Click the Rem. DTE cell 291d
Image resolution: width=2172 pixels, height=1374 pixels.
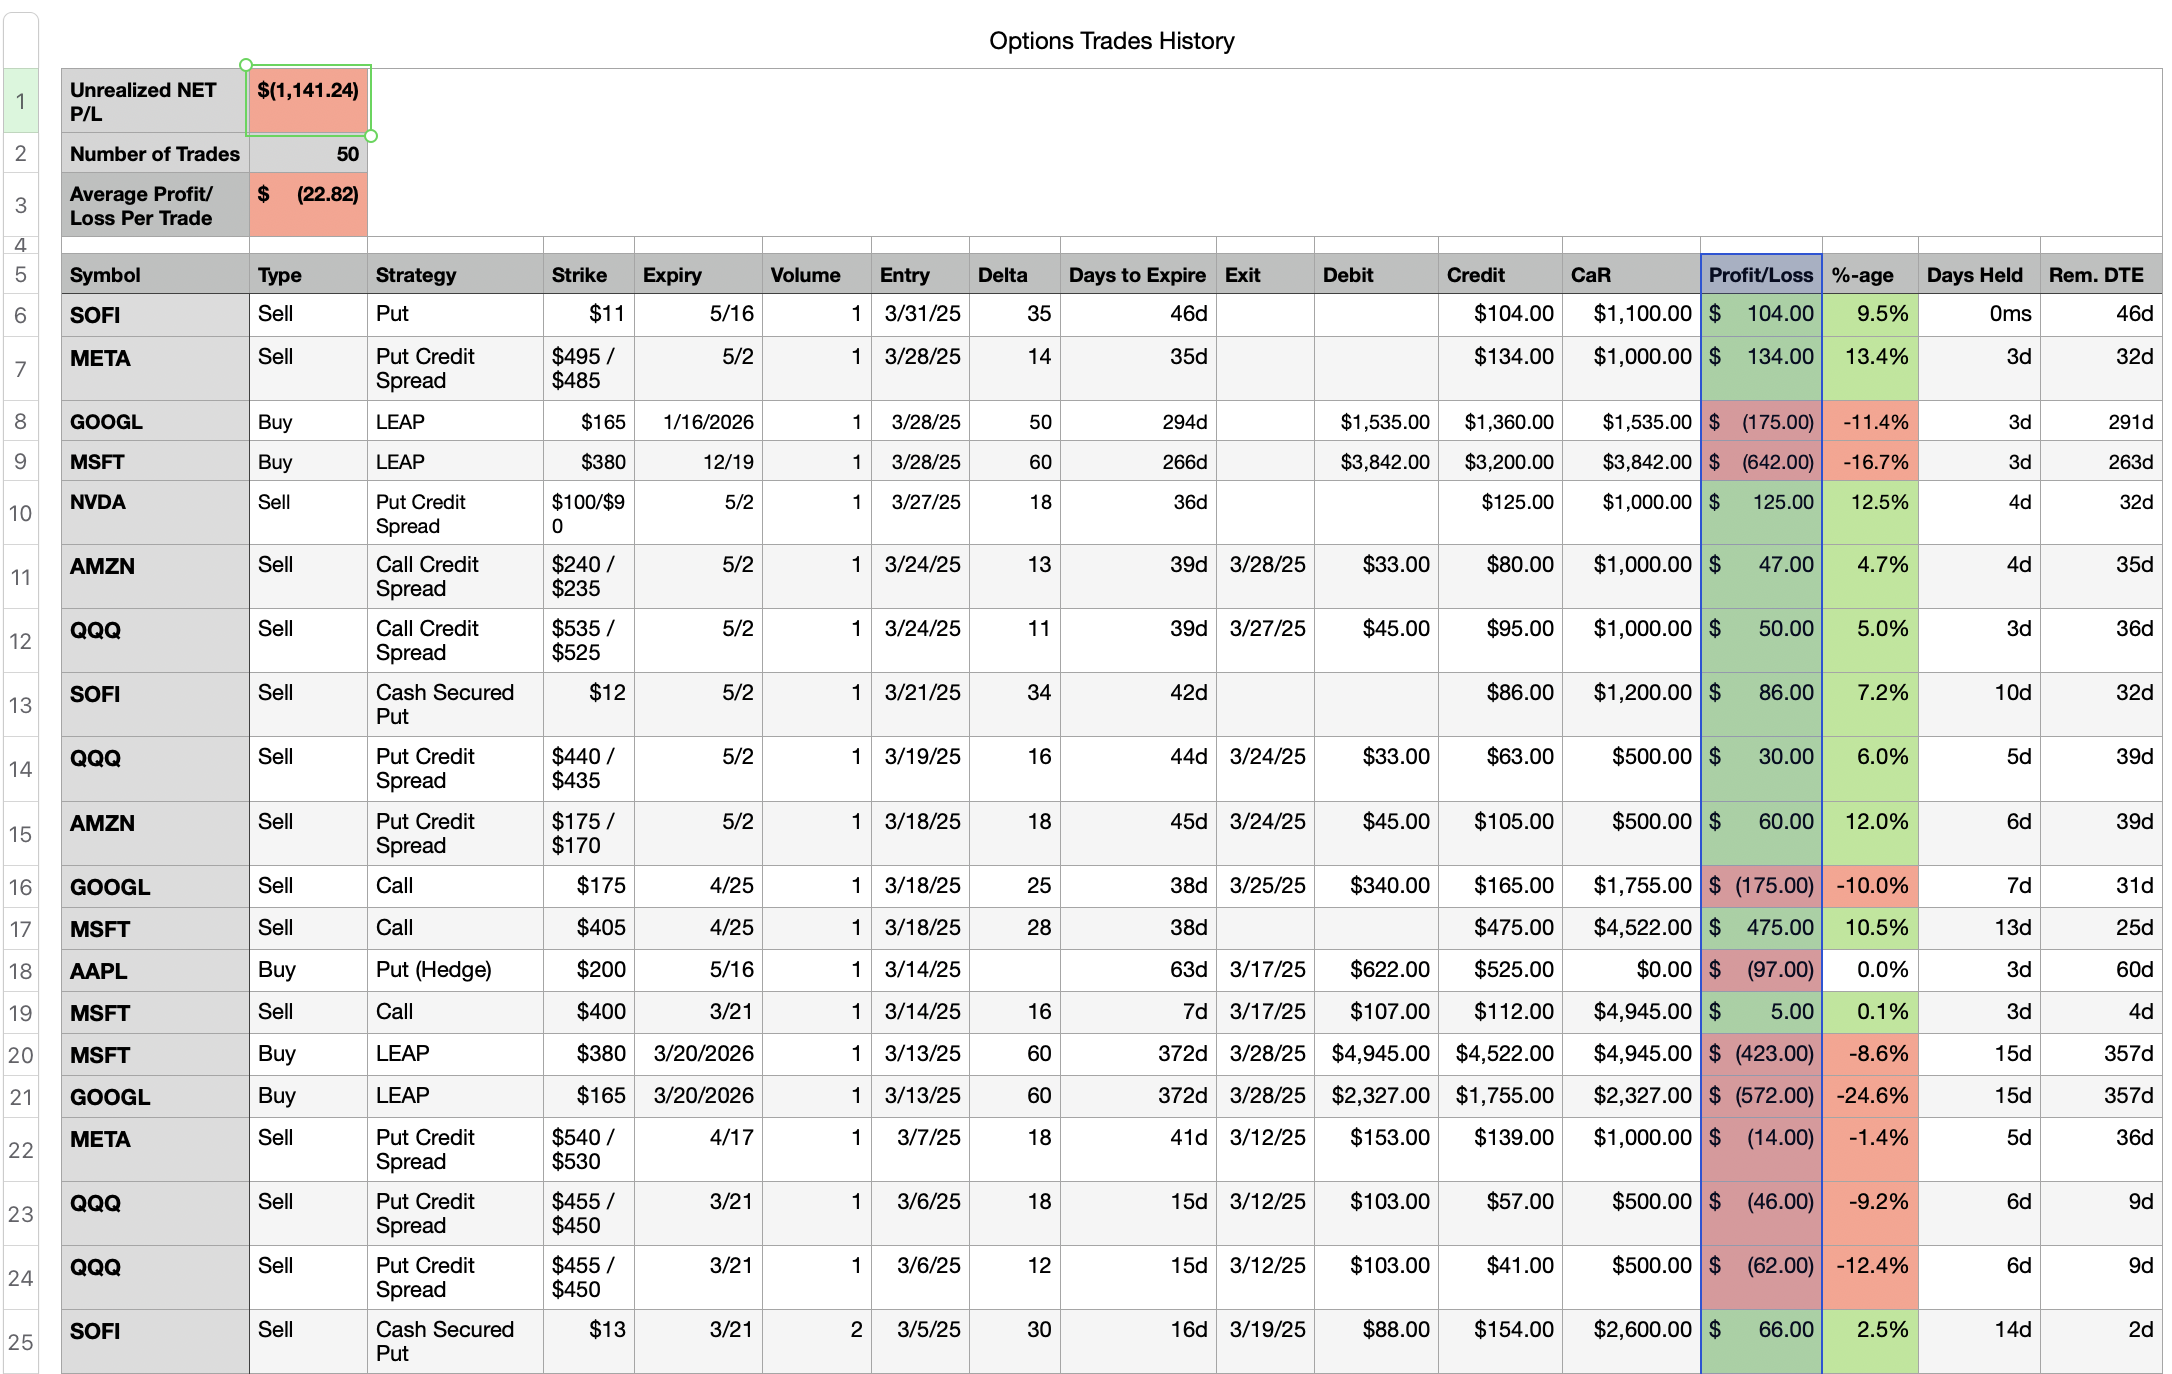[2101, 422]
